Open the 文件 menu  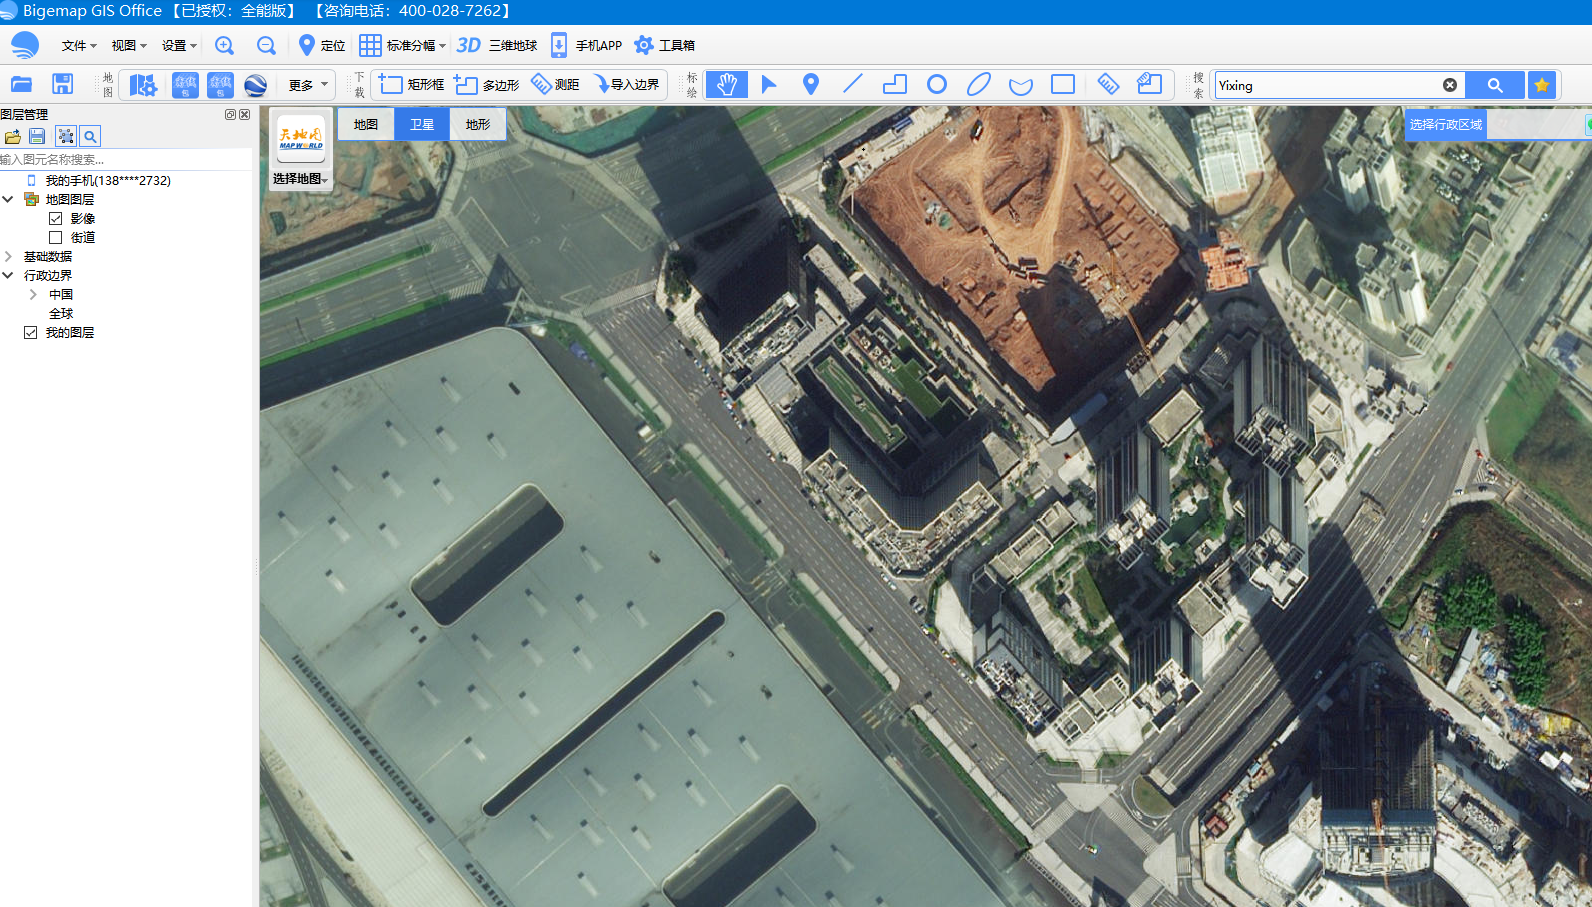pyautogui.click(x=78, y=46)
